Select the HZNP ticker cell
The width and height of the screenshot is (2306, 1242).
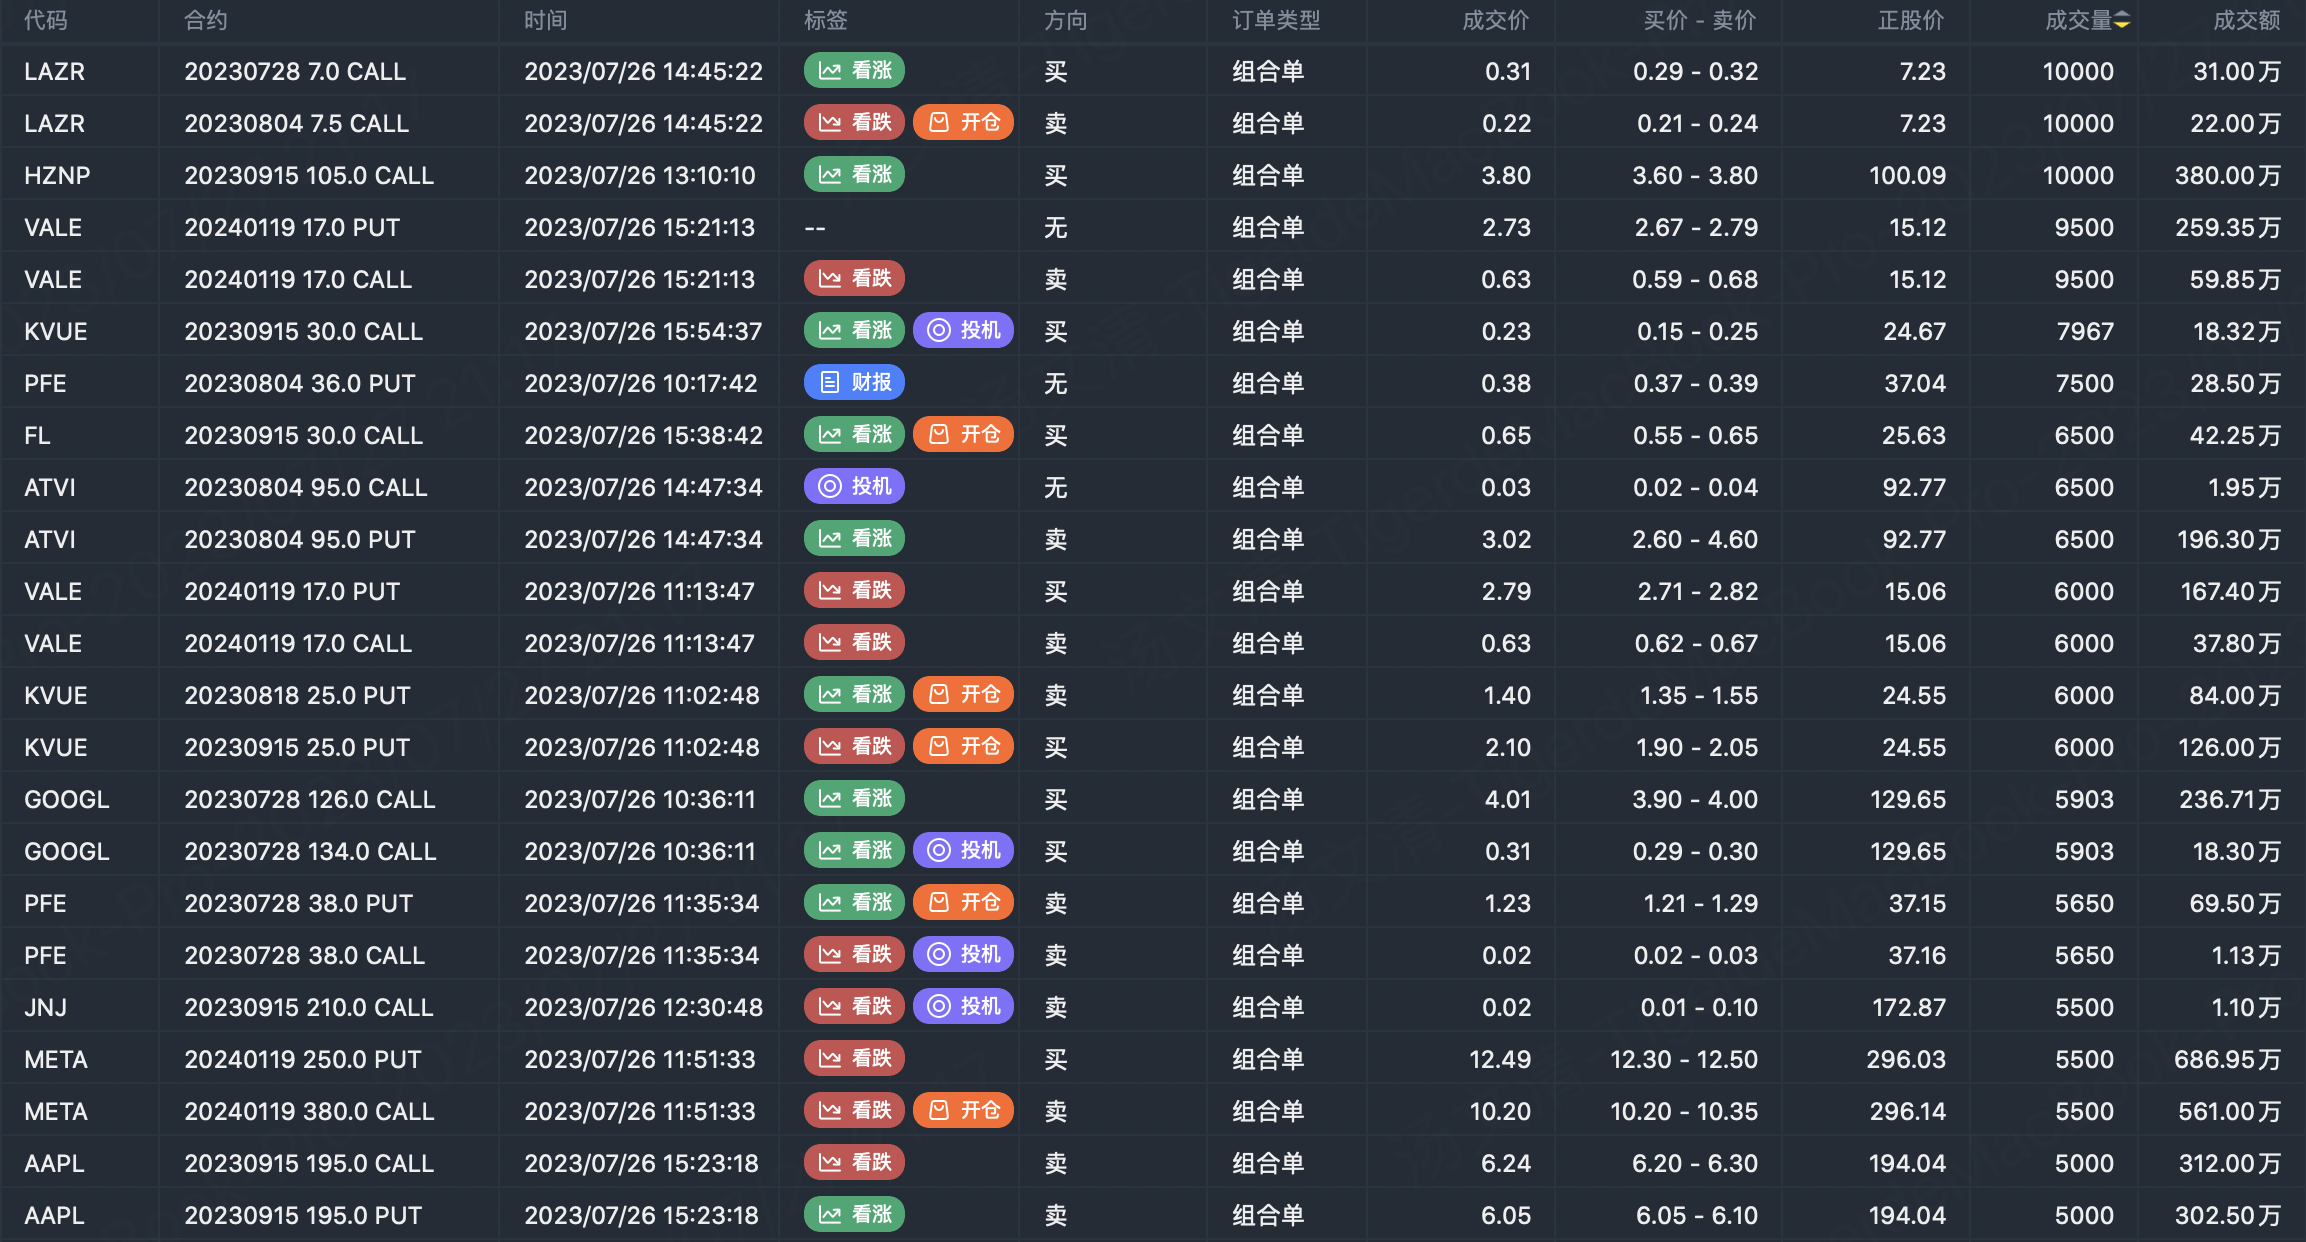[x=57, y=175]
